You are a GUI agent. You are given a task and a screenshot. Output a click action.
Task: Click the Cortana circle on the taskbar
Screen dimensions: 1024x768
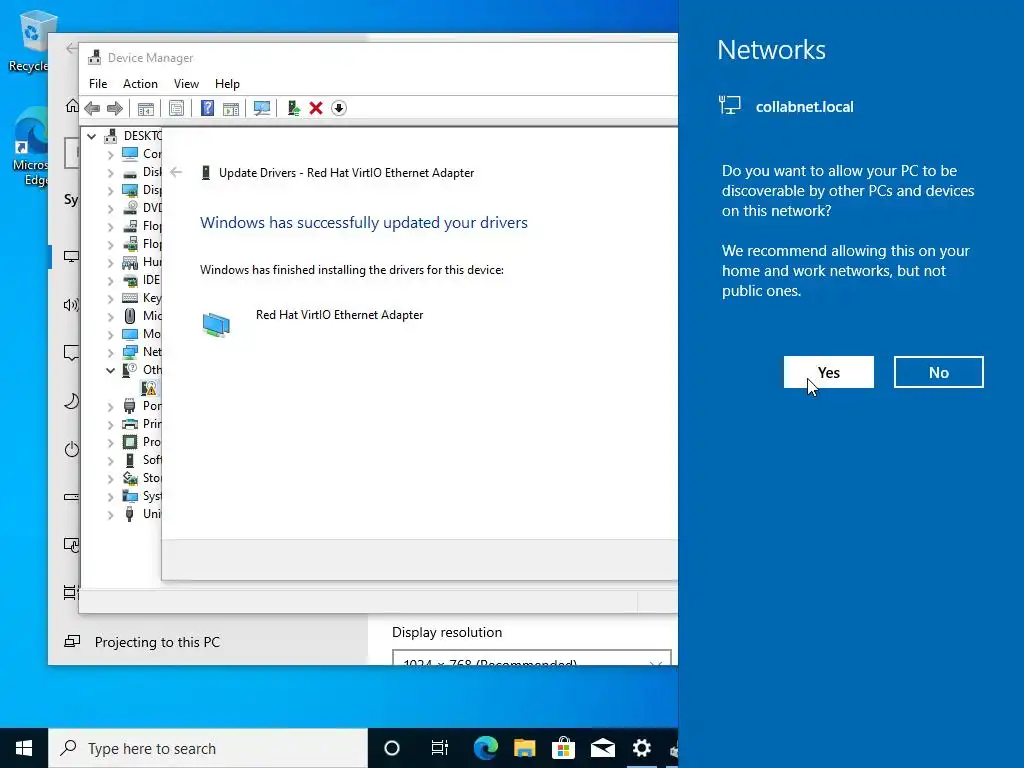pos(392,748)
